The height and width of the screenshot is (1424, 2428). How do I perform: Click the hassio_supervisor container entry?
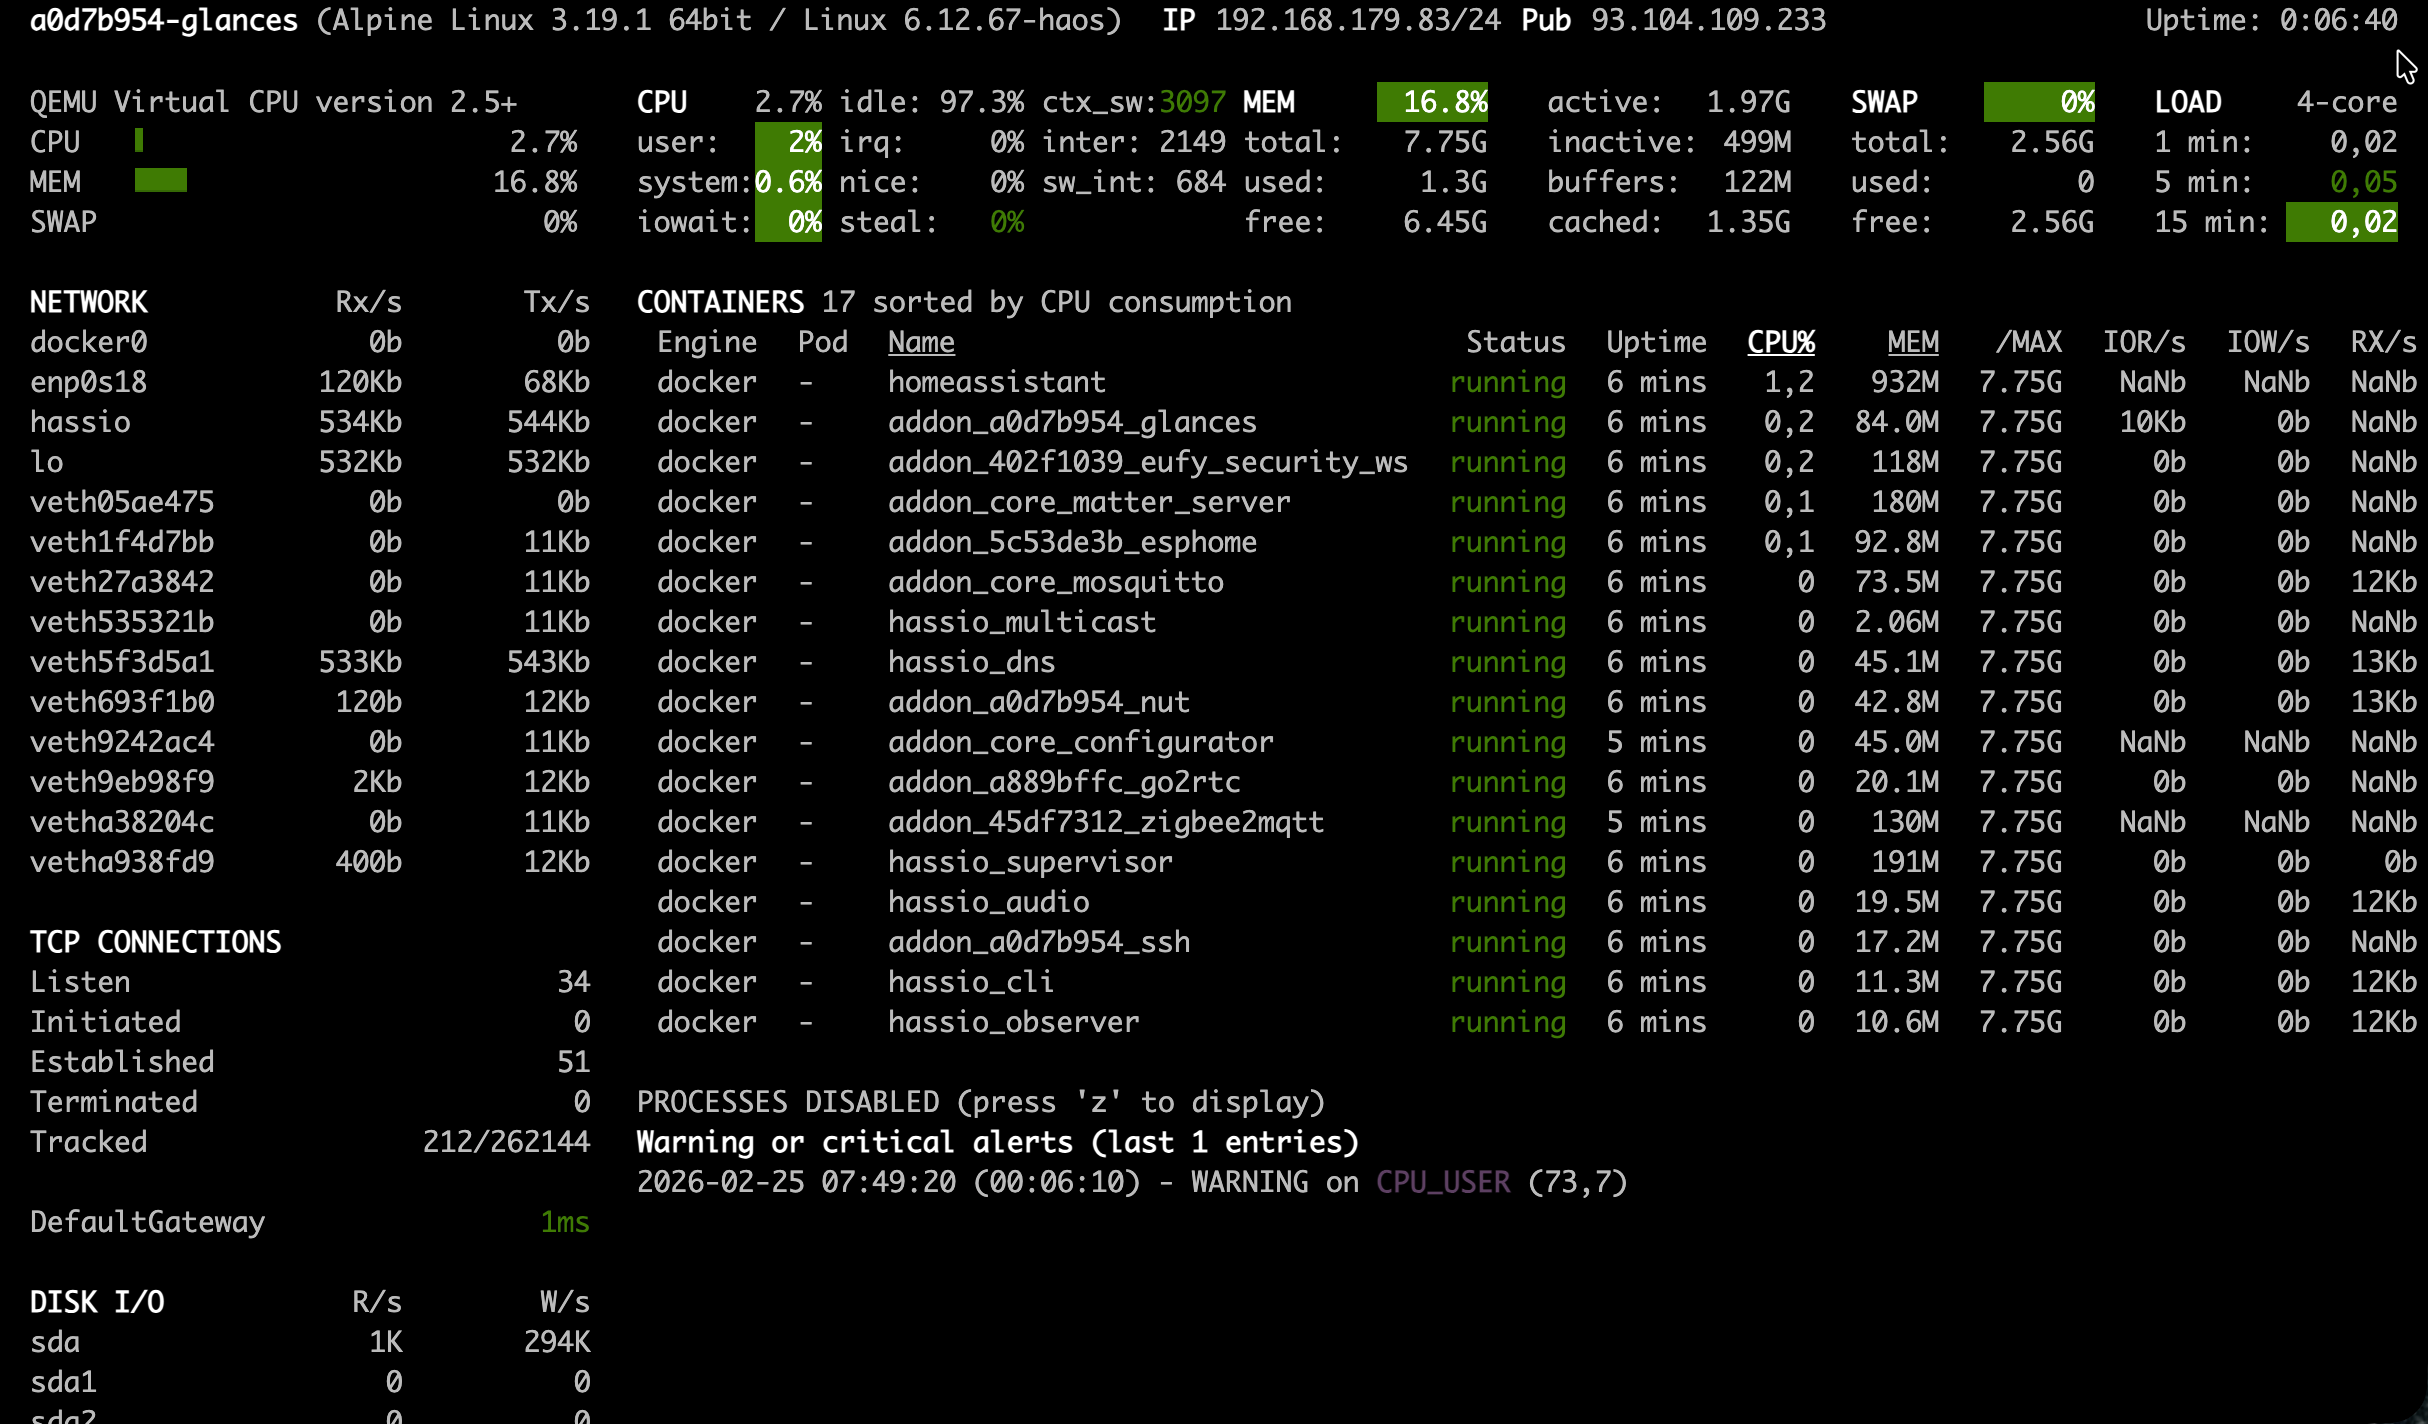(1030, 862)
